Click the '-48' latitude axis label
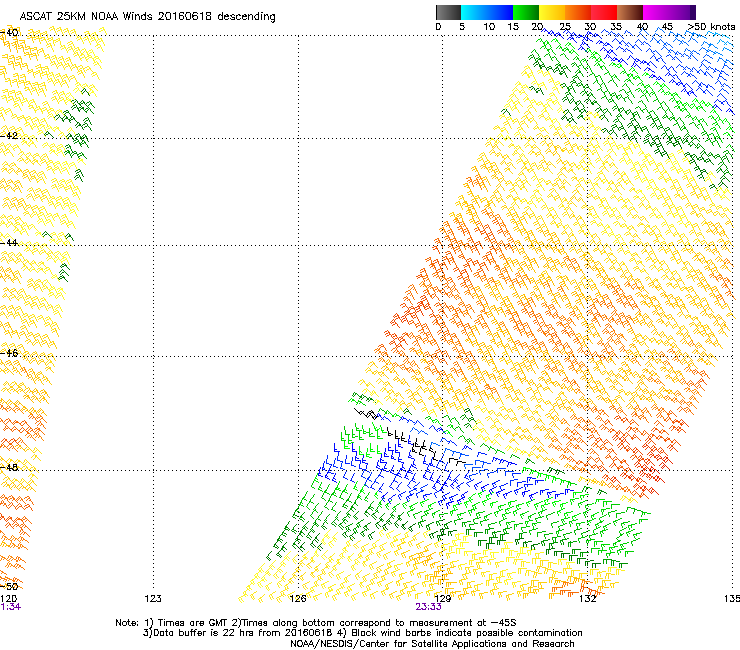740x650 pixels. (x=9, y=467)
